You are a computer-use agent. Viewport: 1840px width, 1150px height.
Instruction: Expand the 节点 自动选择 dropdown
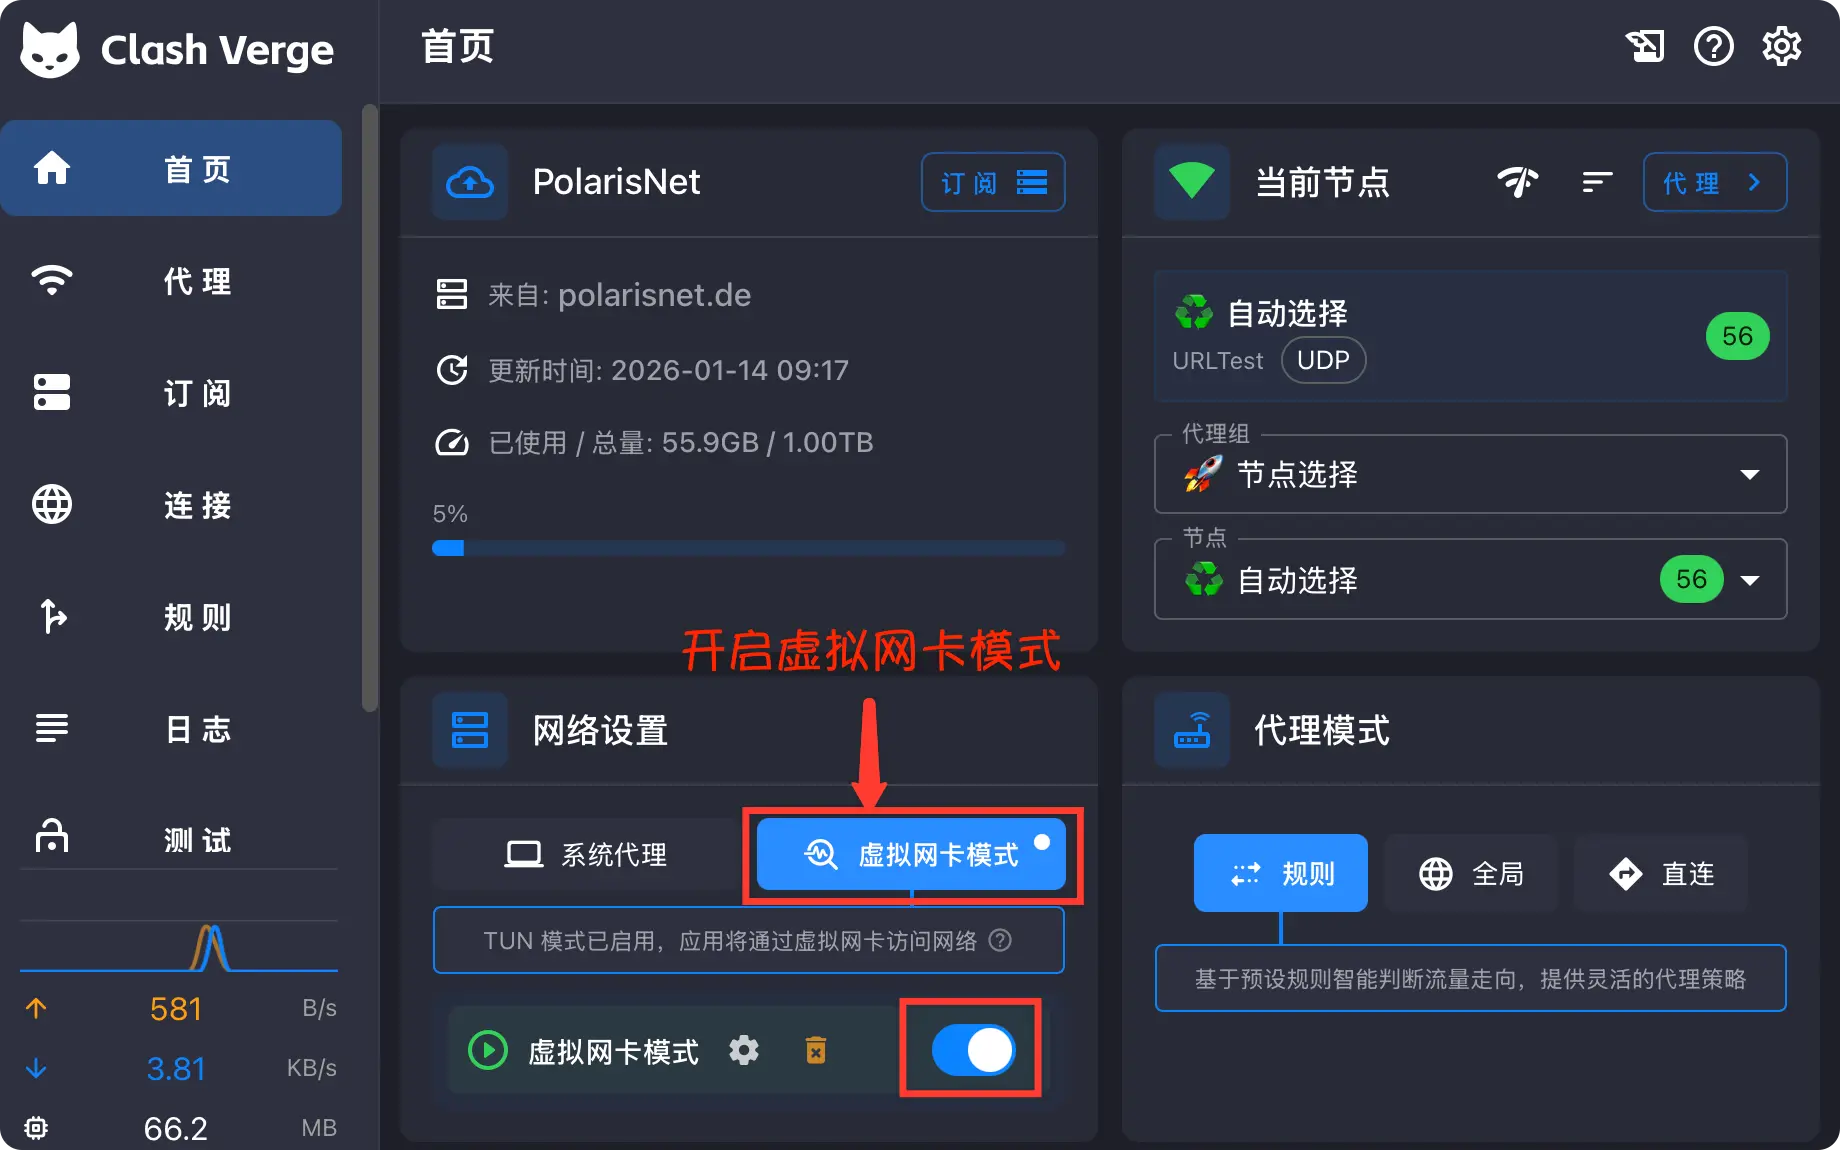point(1470,579)
